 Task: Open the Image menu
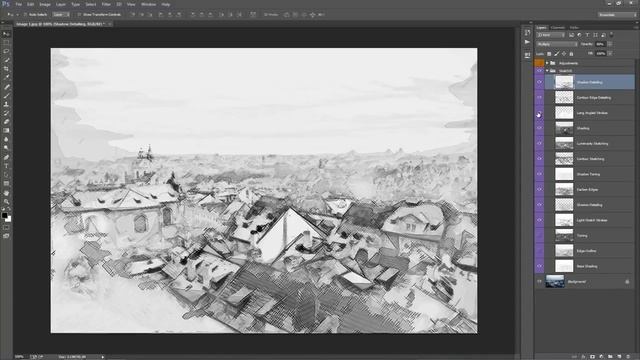[x=44, y=4]
